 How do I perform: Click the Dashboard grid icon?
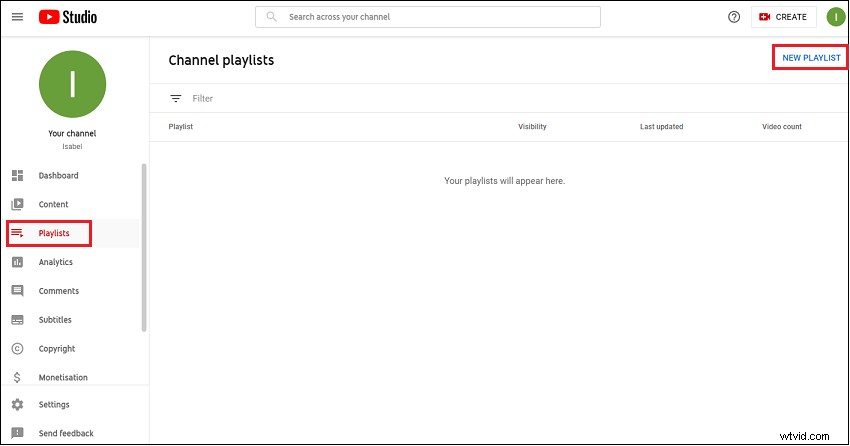pyautogui.click(x=17, y=175)
